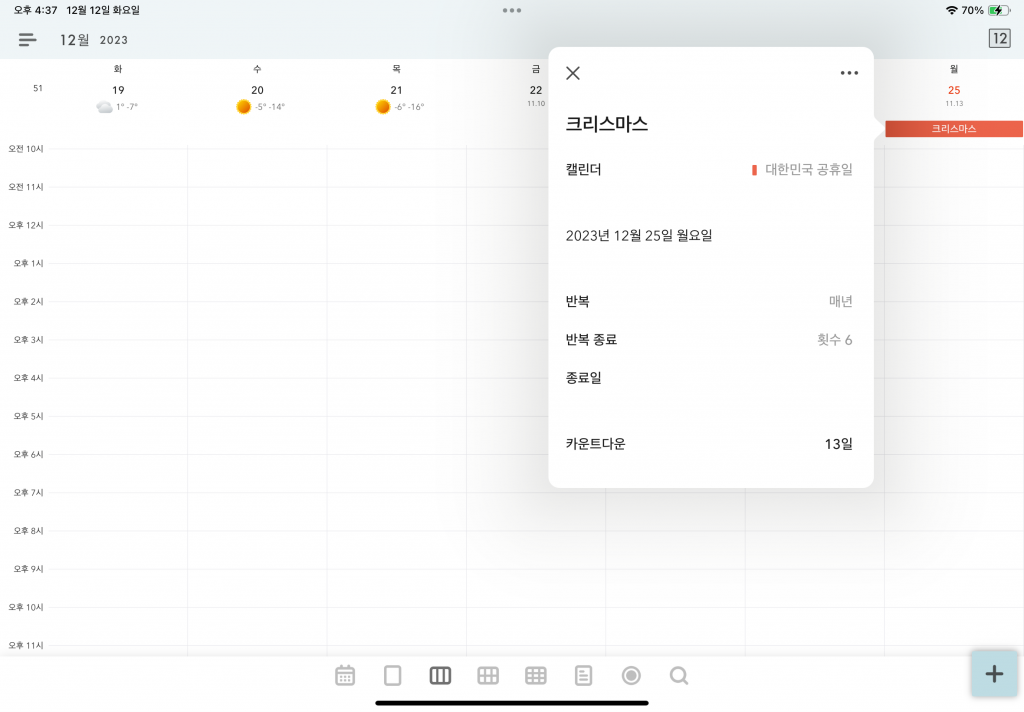Viewport: 1024px width, 712px height.
Task: Tap the 반복 종료 value 횟수 6
Action: pos(835,340)
